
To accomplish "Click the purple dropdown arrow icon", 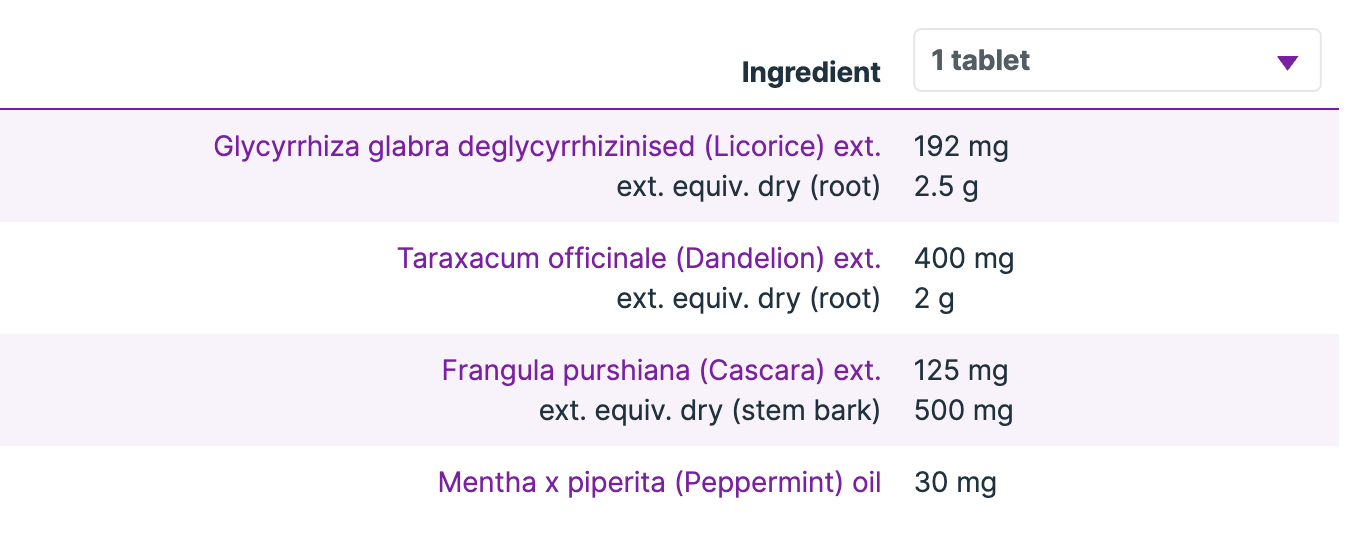I will (x=1287, y=63).
